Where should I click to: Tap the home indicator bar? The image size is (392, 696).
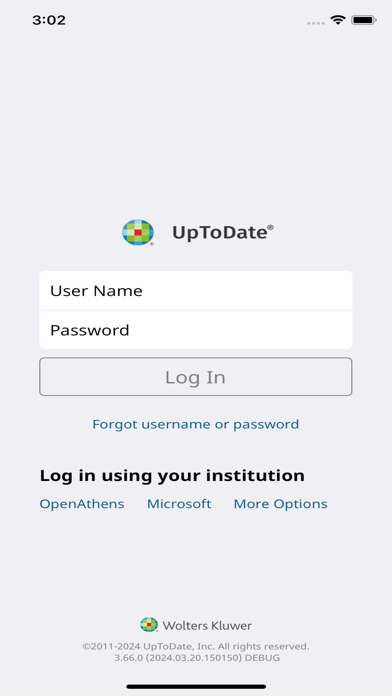tap(196, 687)
